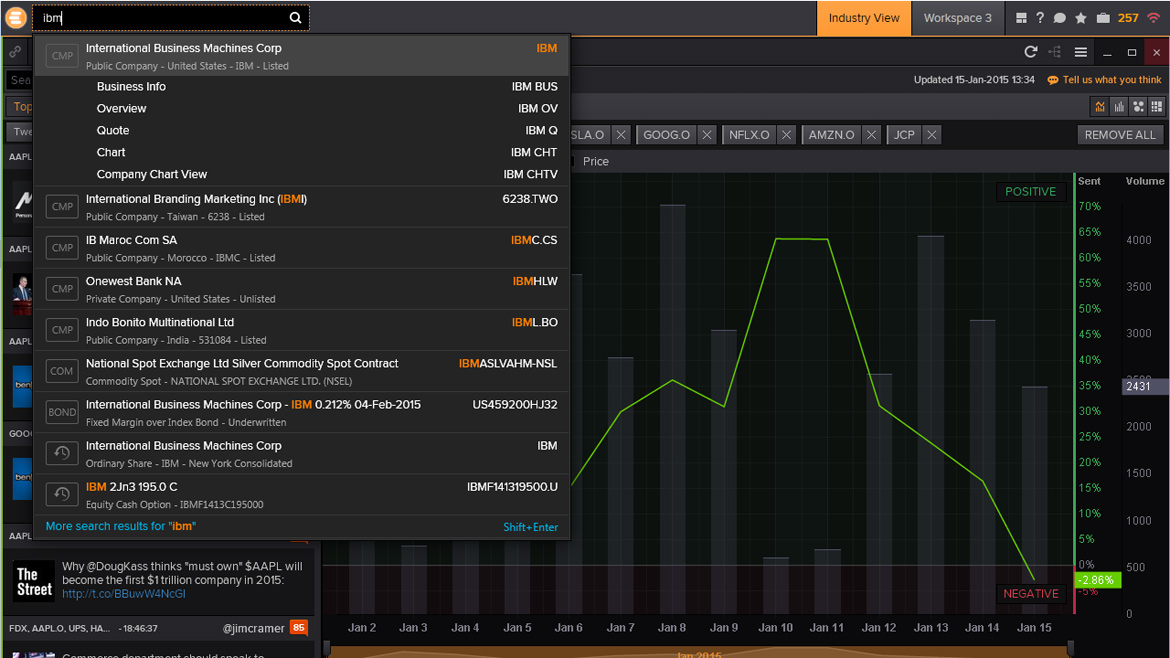The image size is (1170, 658).
Task: Select Onewest Bank NA result
Action: 301,289
